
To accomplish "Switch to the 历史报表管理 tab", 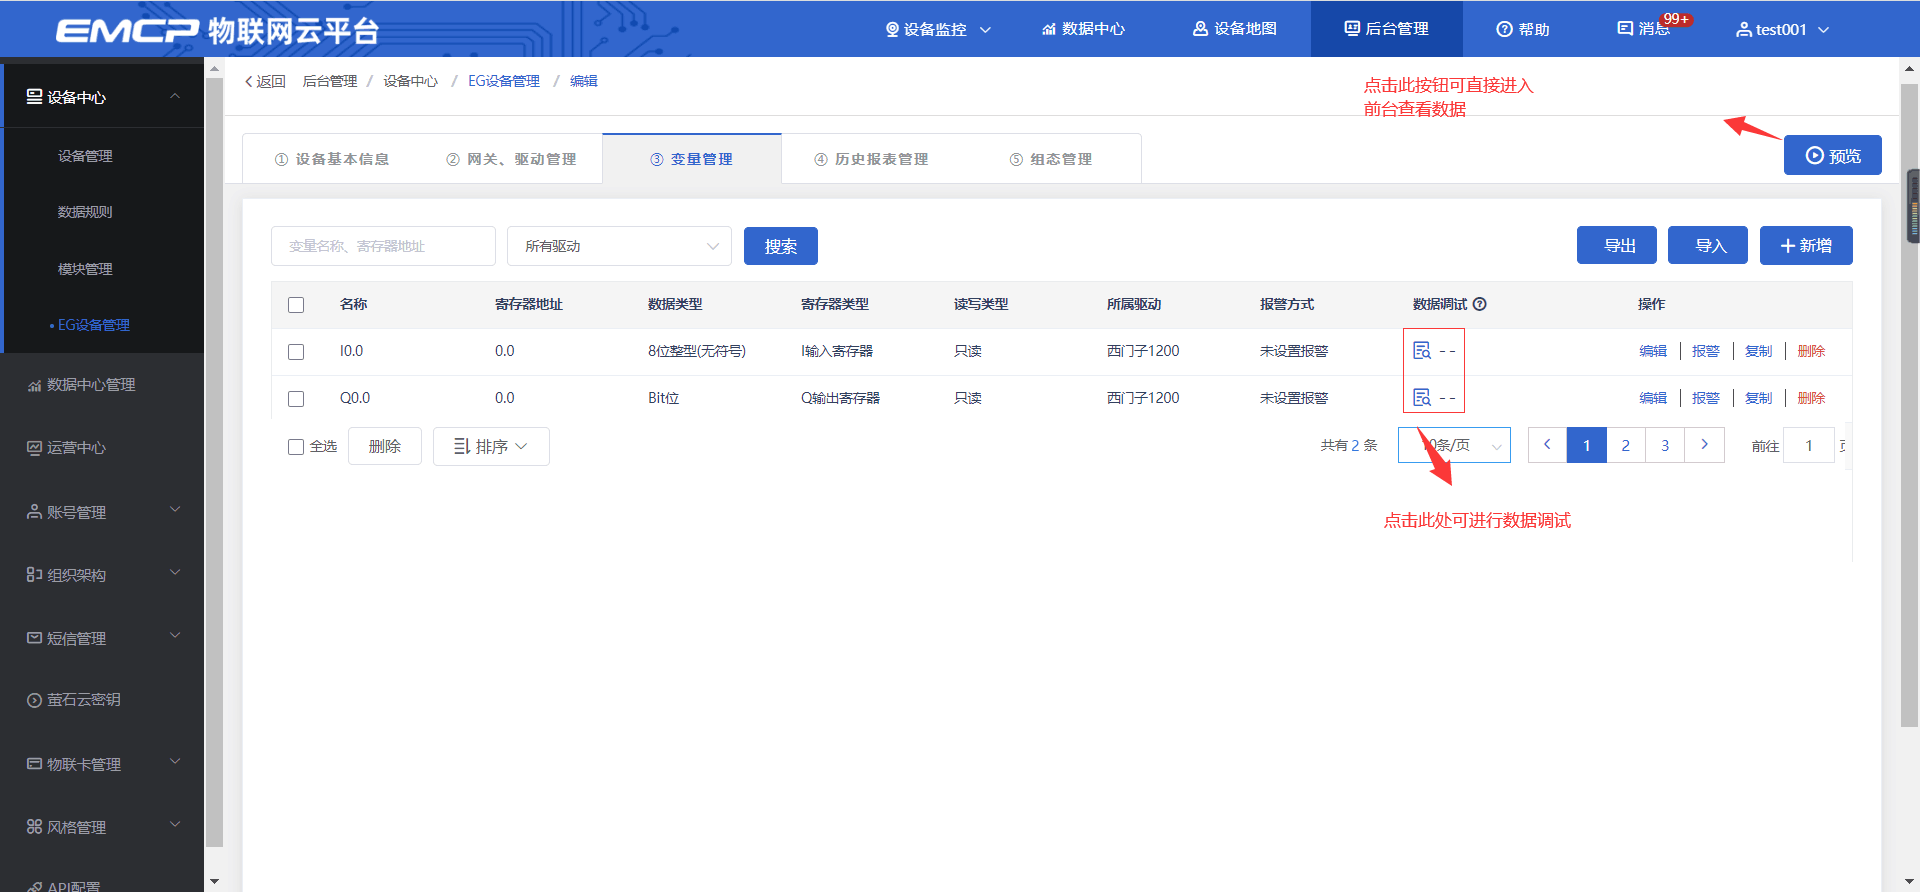I will coord(871,159).
